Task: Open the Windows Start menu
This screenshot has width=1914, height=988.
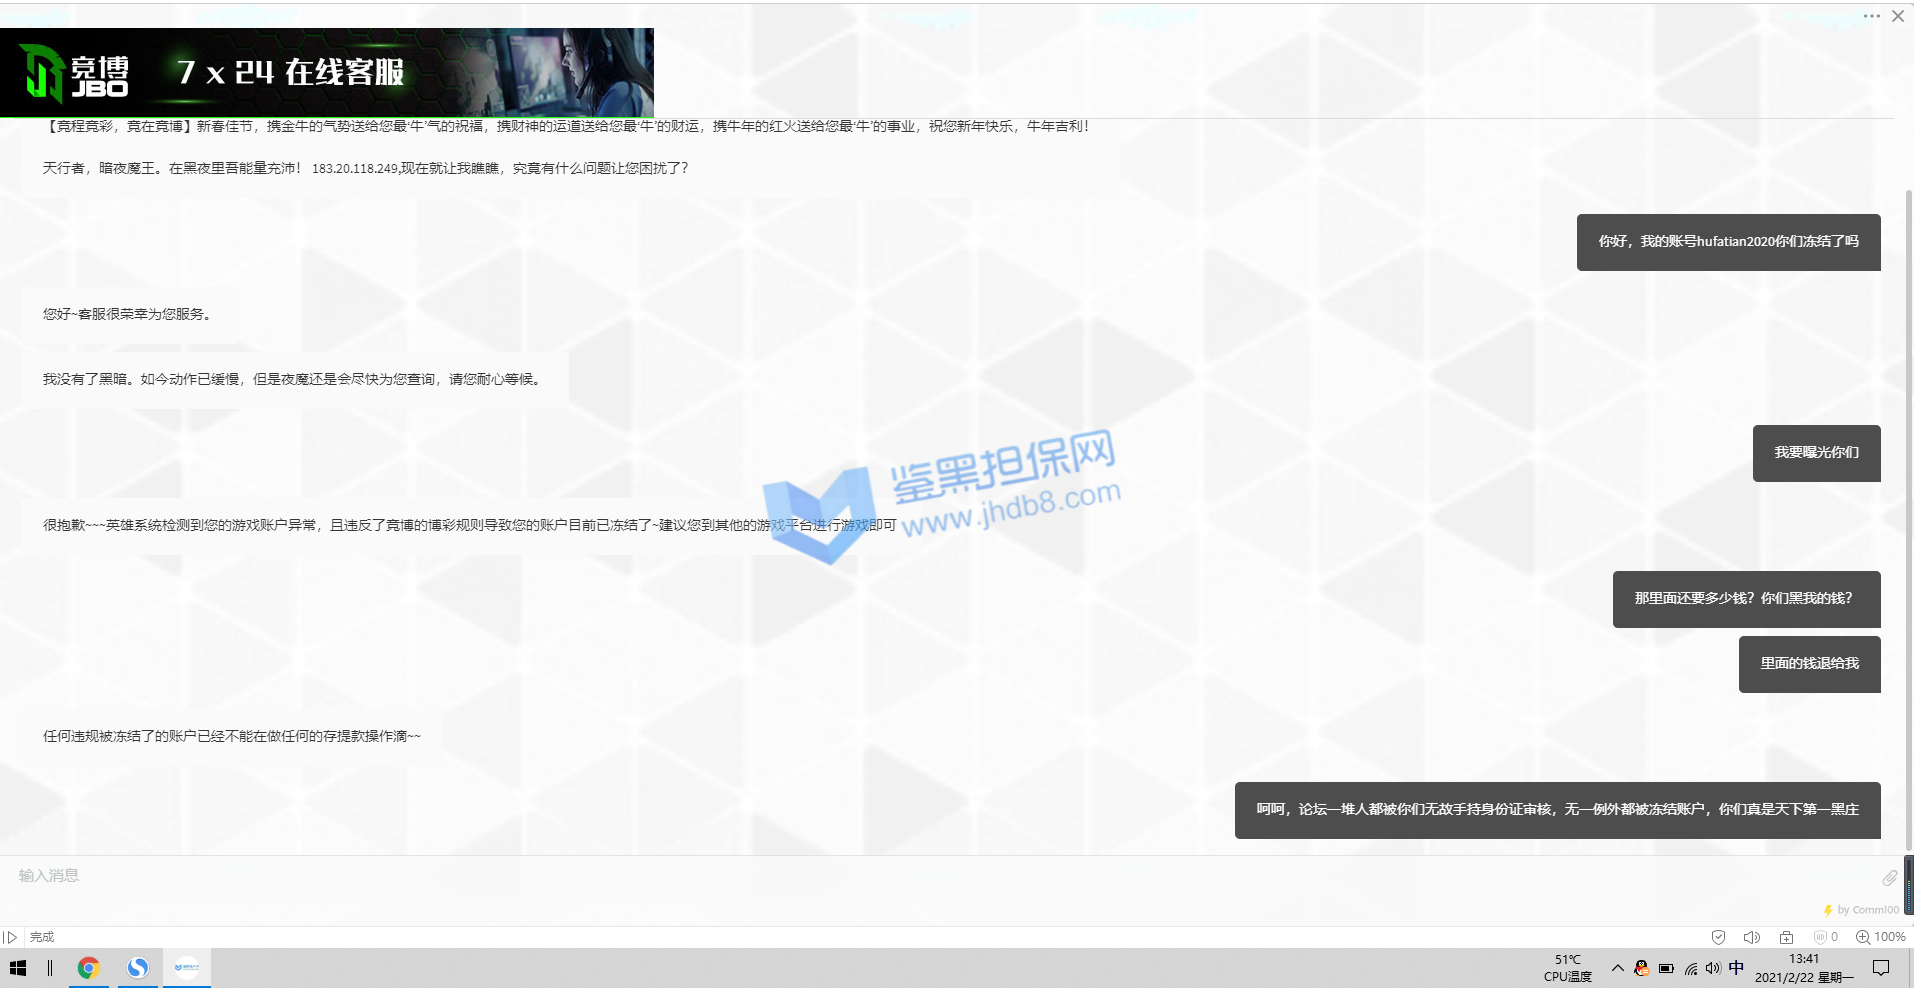Action: tap(18, 968)
